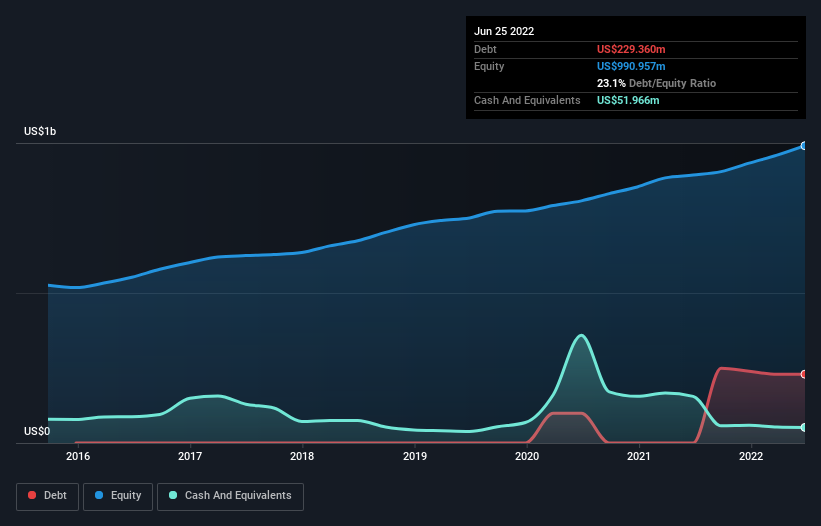Click the US$229.360m debt value

click(631, 49)
